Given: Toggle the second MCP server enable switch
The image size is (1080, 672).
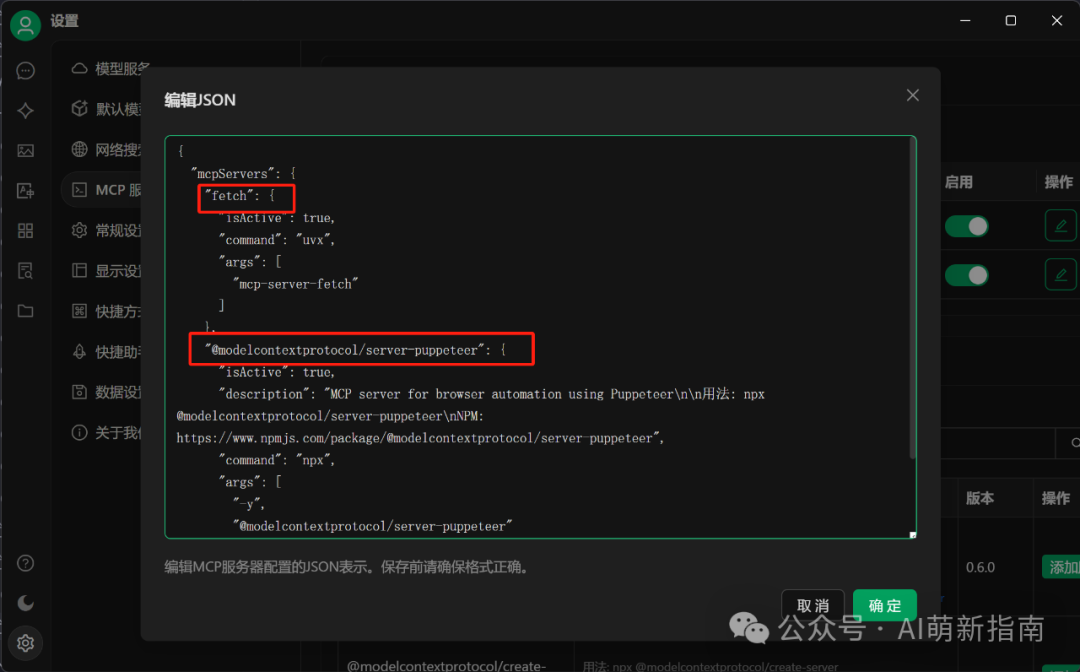Looking at the screenshot, I should 966,275.
